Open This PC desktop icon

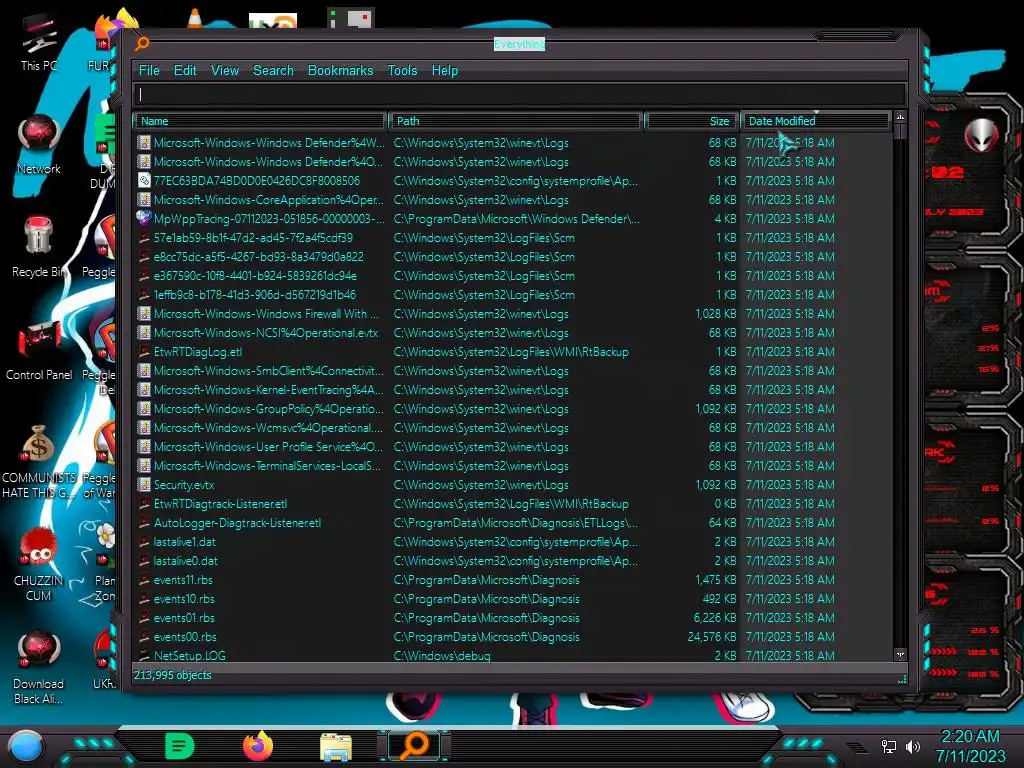39,43
